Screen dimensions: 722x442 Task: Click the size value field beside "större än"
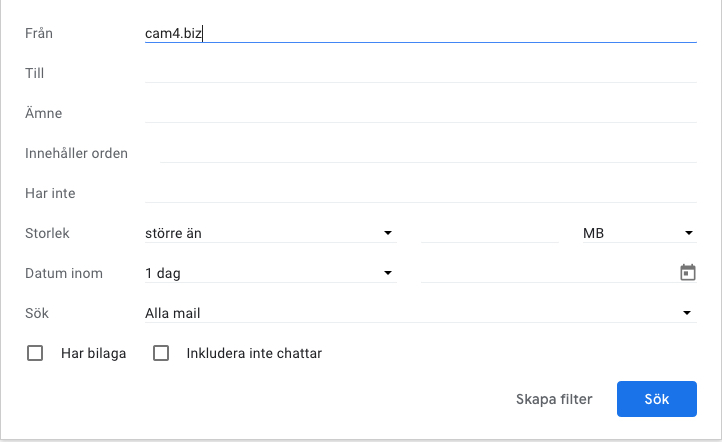[489, 233]
